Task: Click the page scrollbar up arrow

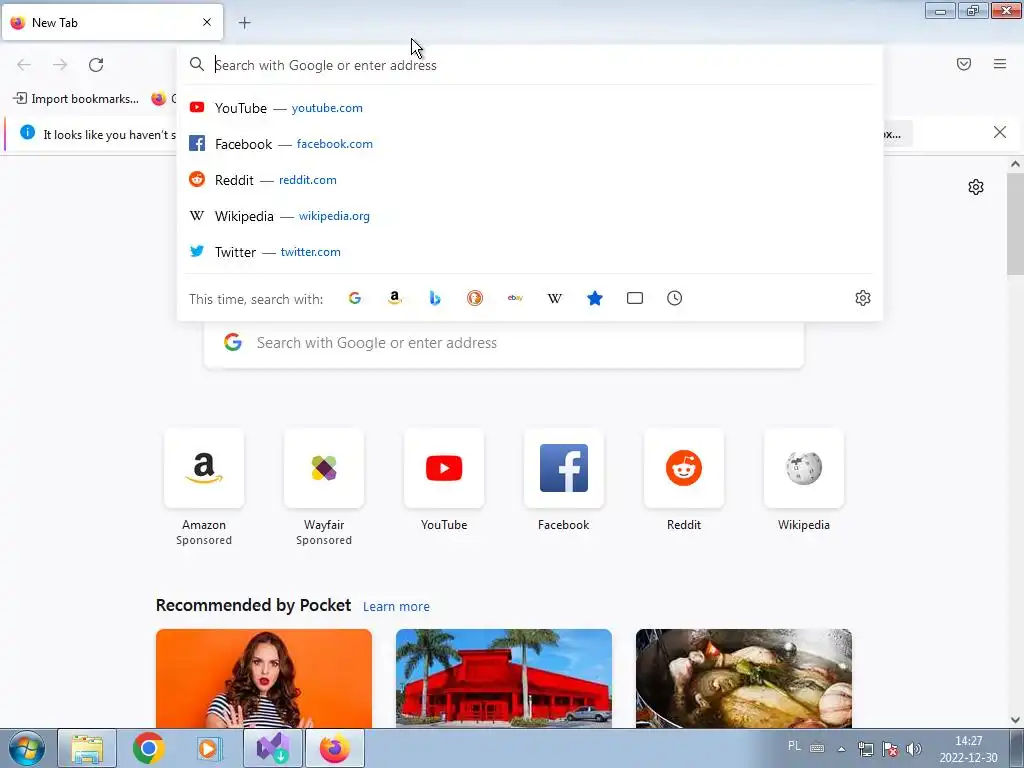Action: tap(1016, 165)
